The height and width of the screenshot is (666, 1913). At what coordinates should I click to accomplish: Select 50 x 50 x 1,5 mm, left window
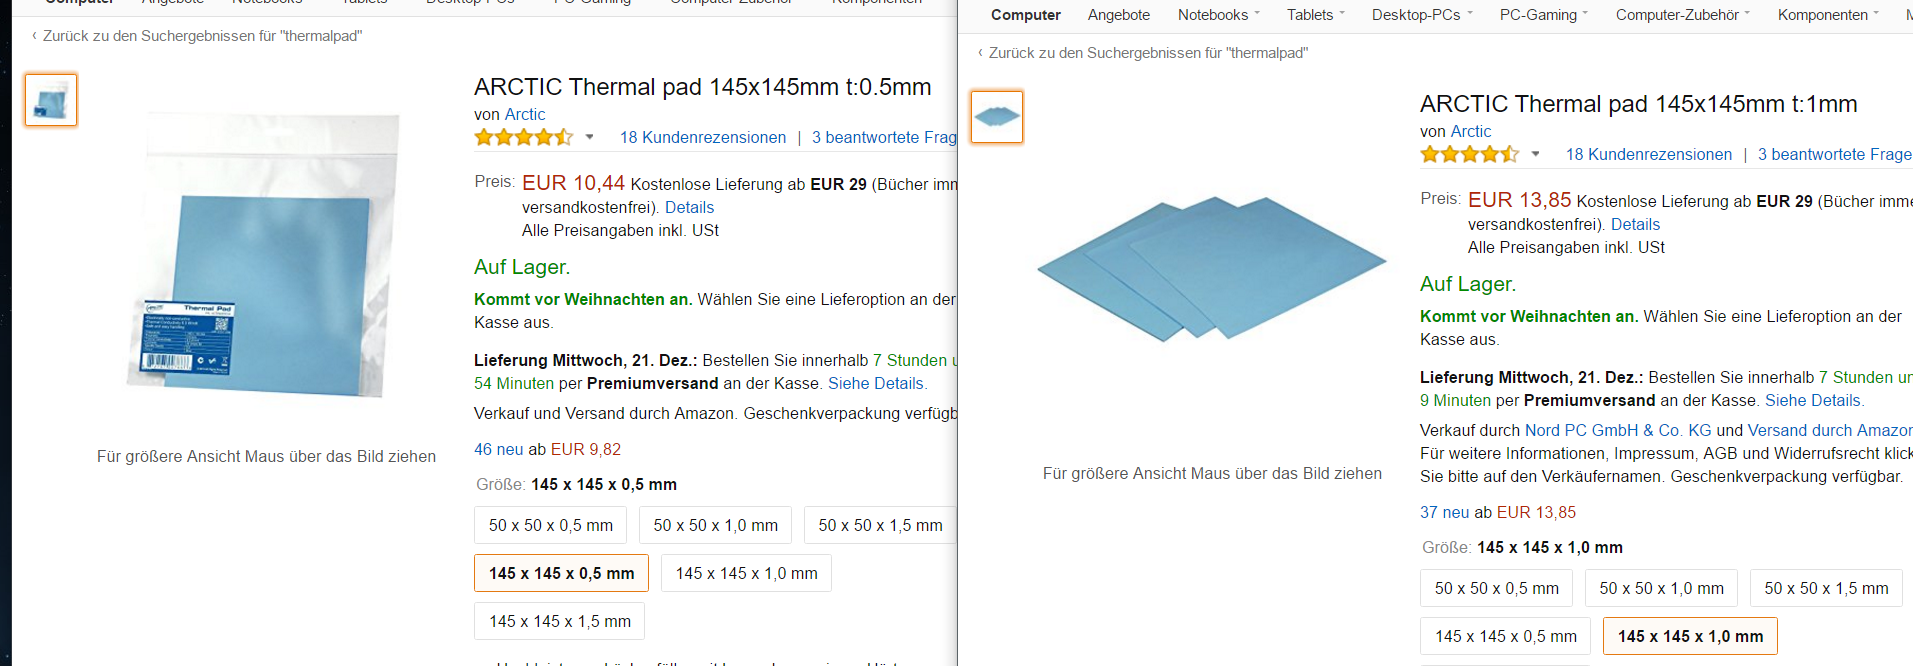click(x=880, y=525)
